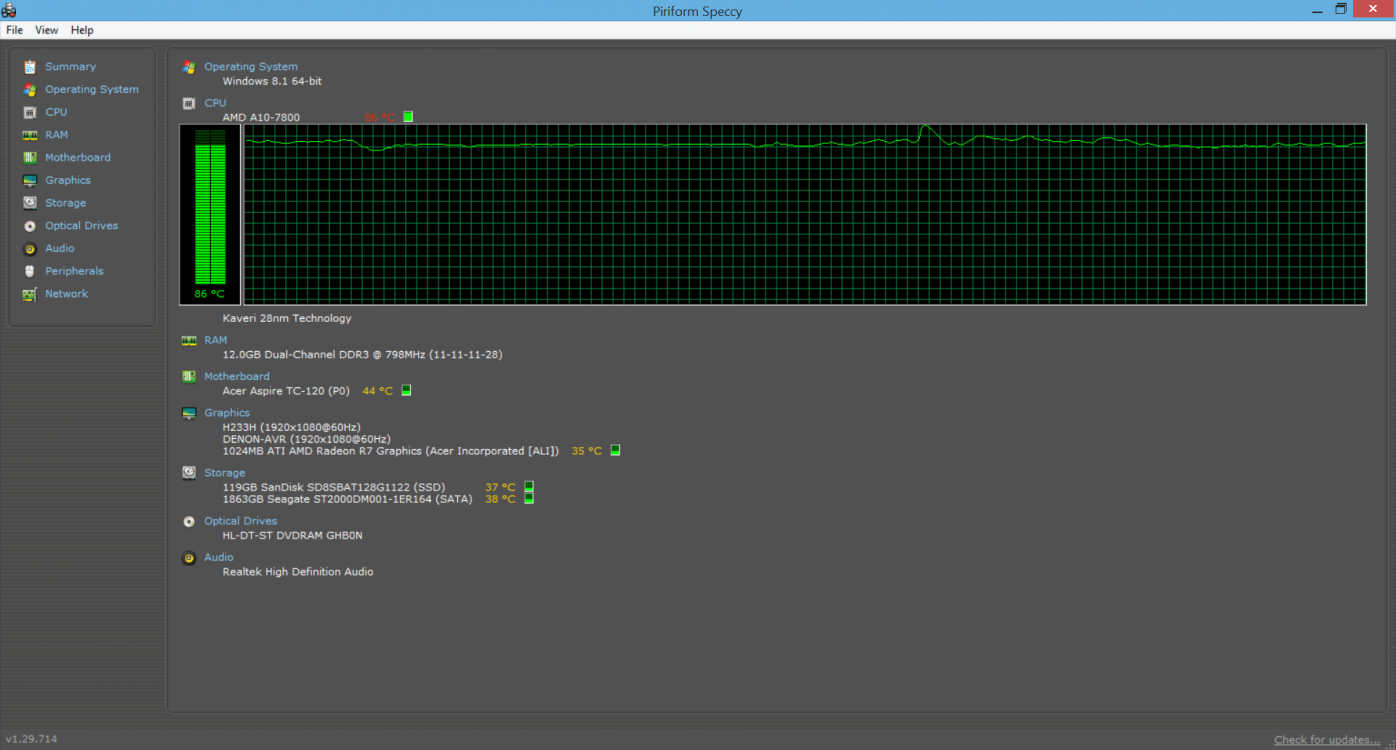Screen dimensions: 1396x750
Task: Open the Operating System heading link in summary
Action: (251, 67)
